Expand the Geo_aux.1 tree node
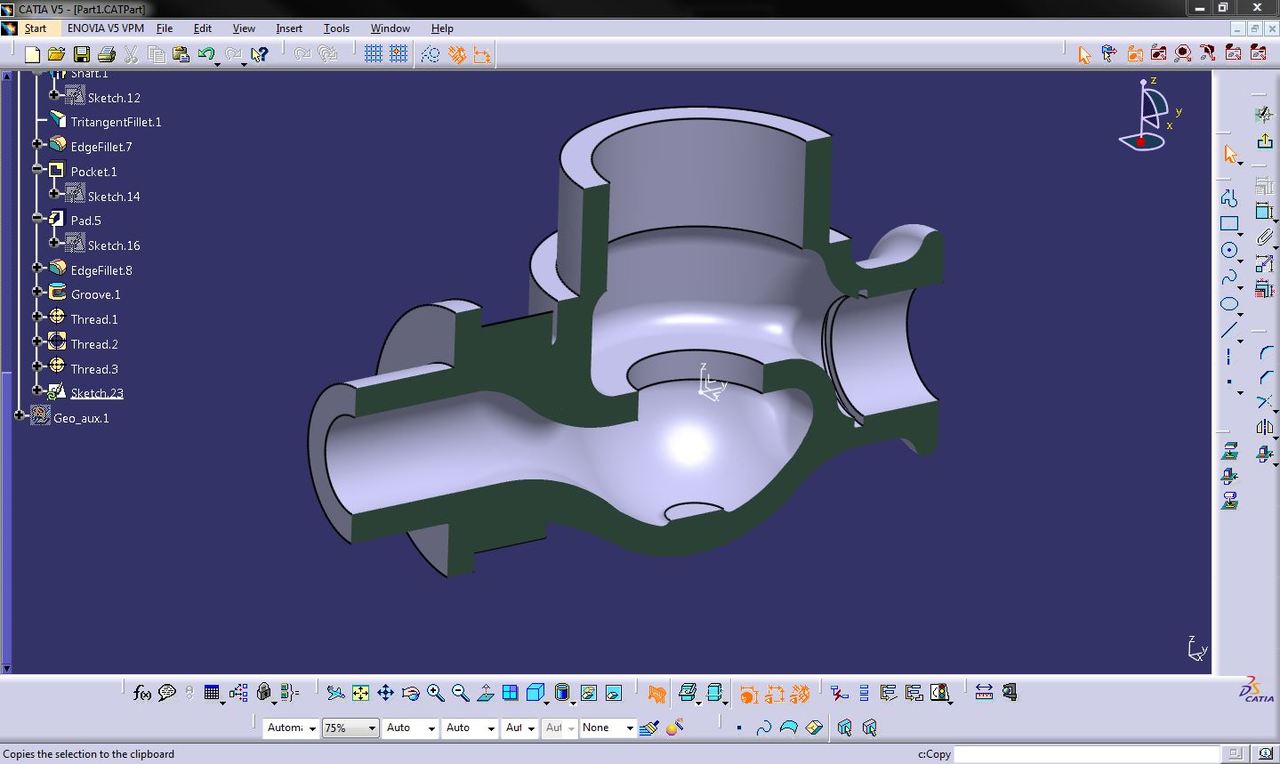1280x764 pixels. click(x=19, y=415)
